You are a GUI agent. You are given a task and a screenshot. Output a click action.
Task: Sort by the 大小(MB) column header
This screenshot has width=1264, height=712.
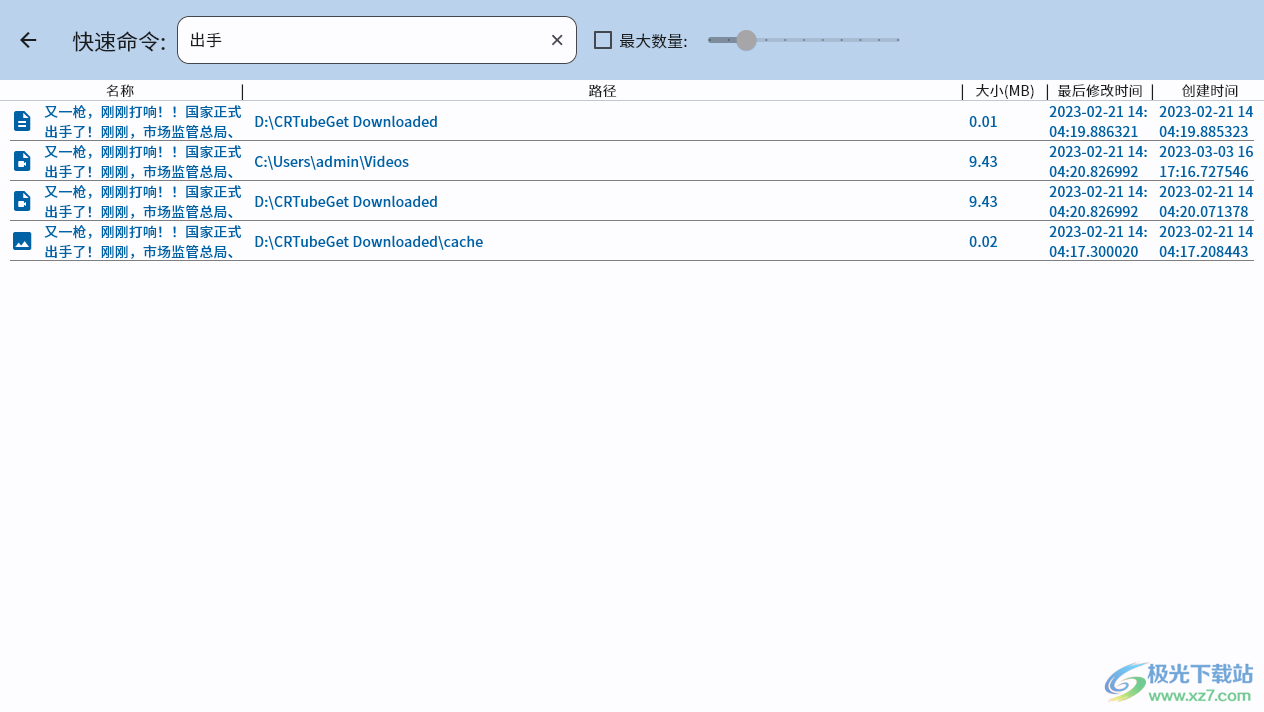(x=1005, y=91)
